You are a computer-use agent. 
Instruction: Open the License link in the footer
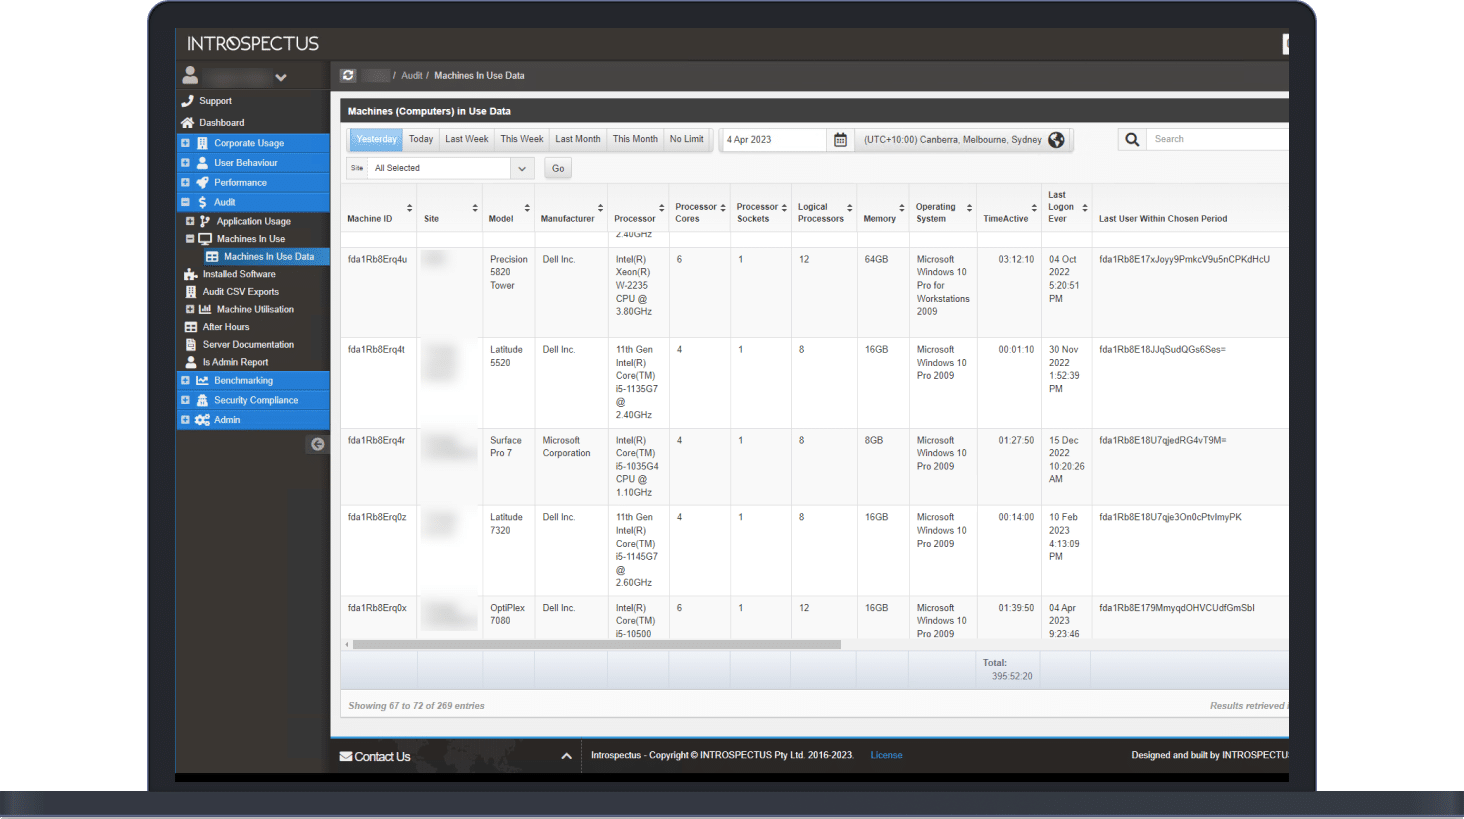886,755
